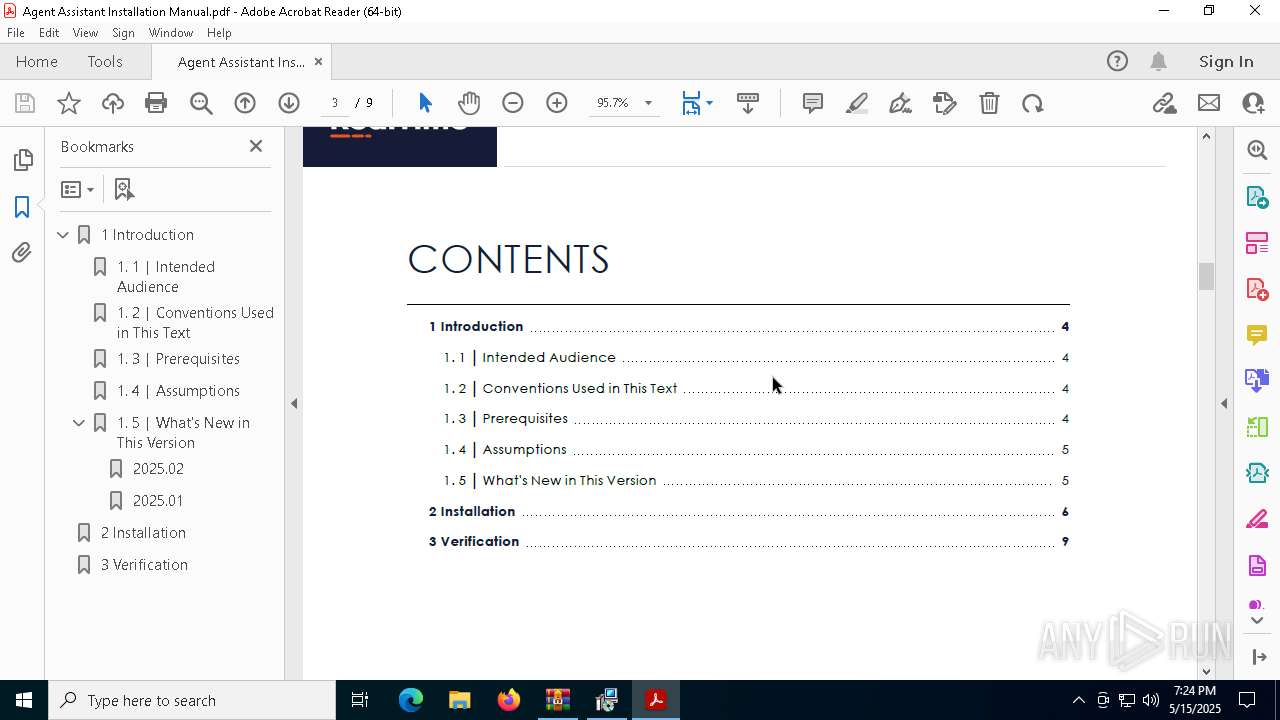Go to the previous page with the up arrow
1280x720 pixels.
pyautogui.click(x=245, y=103)
